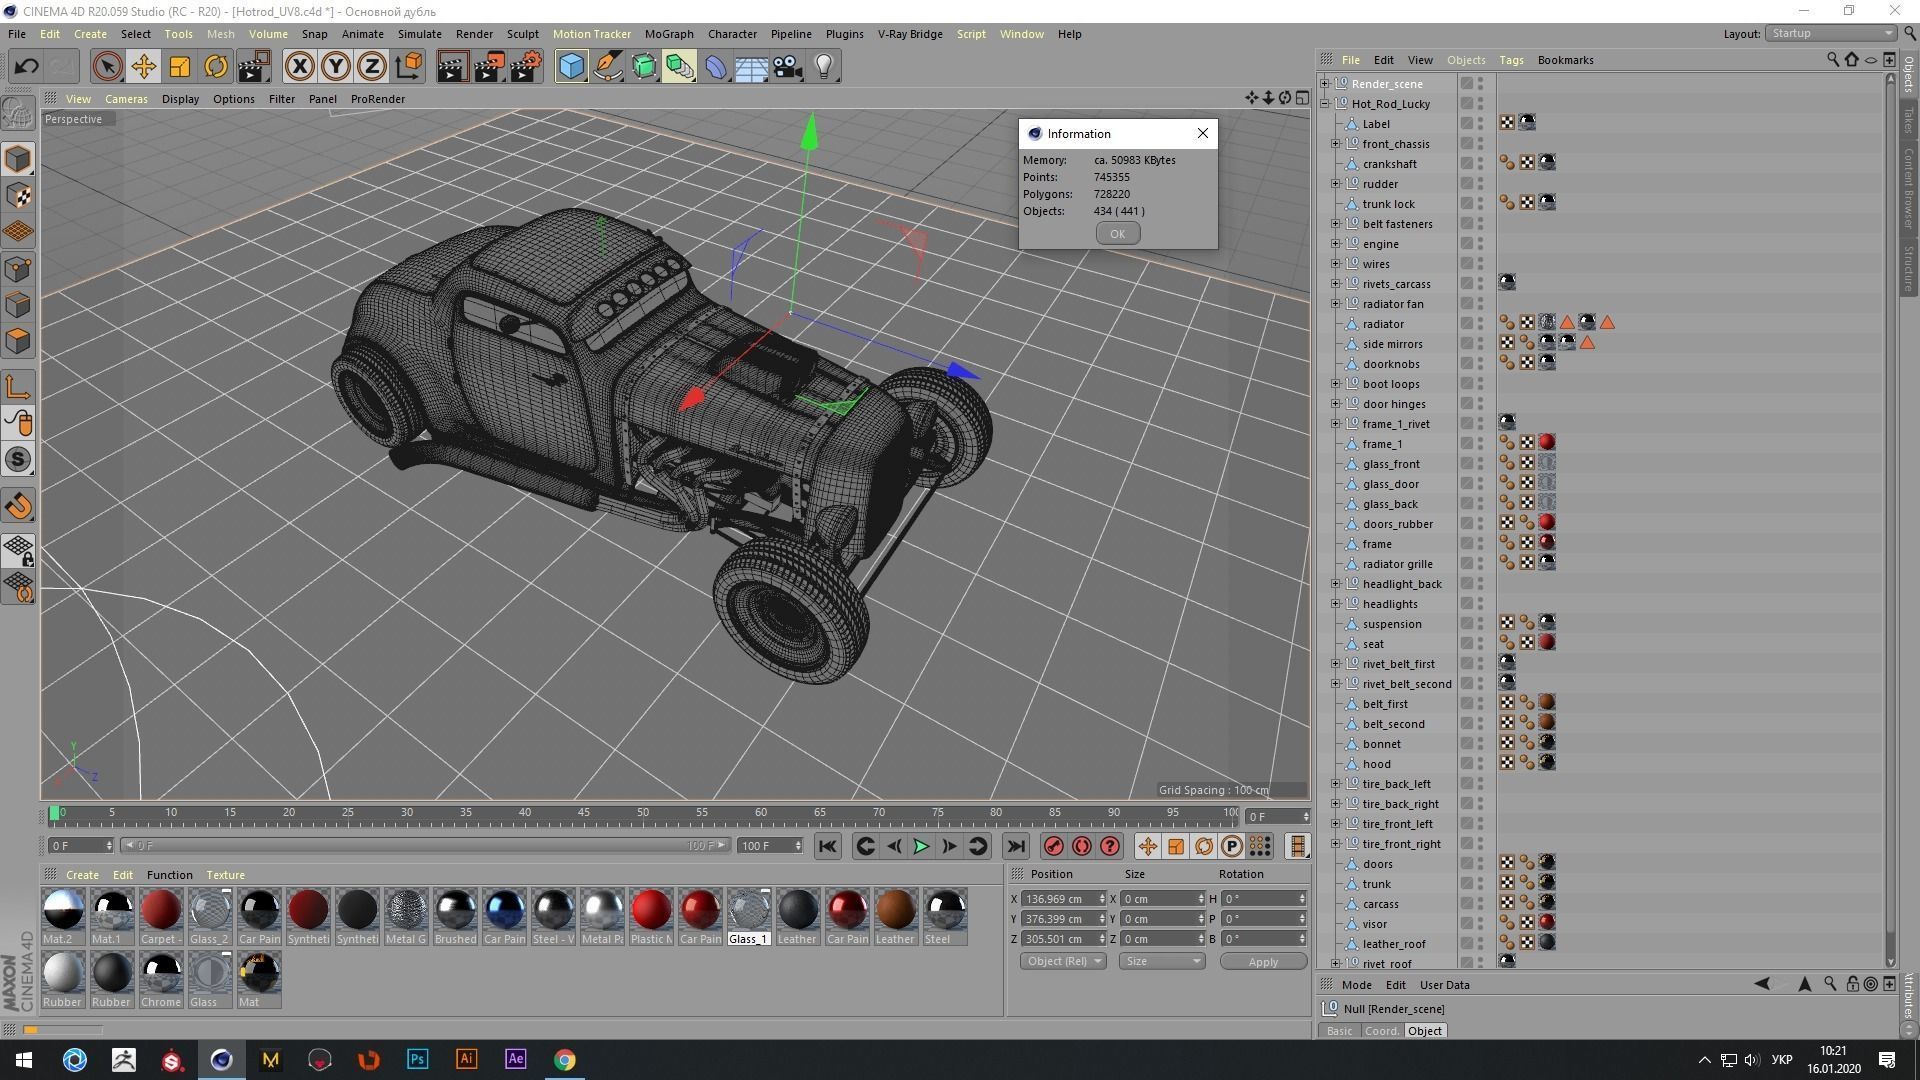1920x1080 pixels.
Task: Collapse the Hot_Rod_Lucky group
Action: 1325,103
